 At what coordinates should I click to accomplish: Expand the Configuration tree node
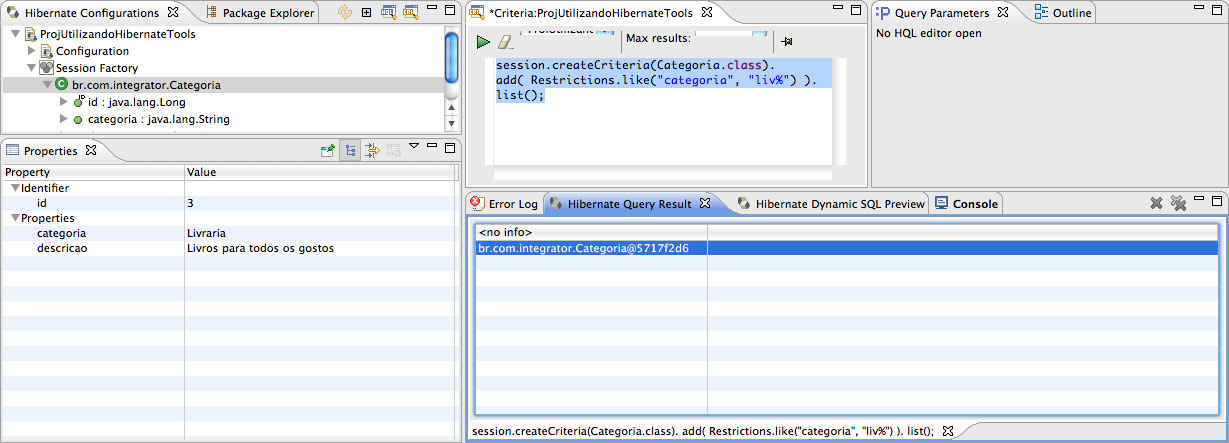pyautogui.click(x=32, y=51)
